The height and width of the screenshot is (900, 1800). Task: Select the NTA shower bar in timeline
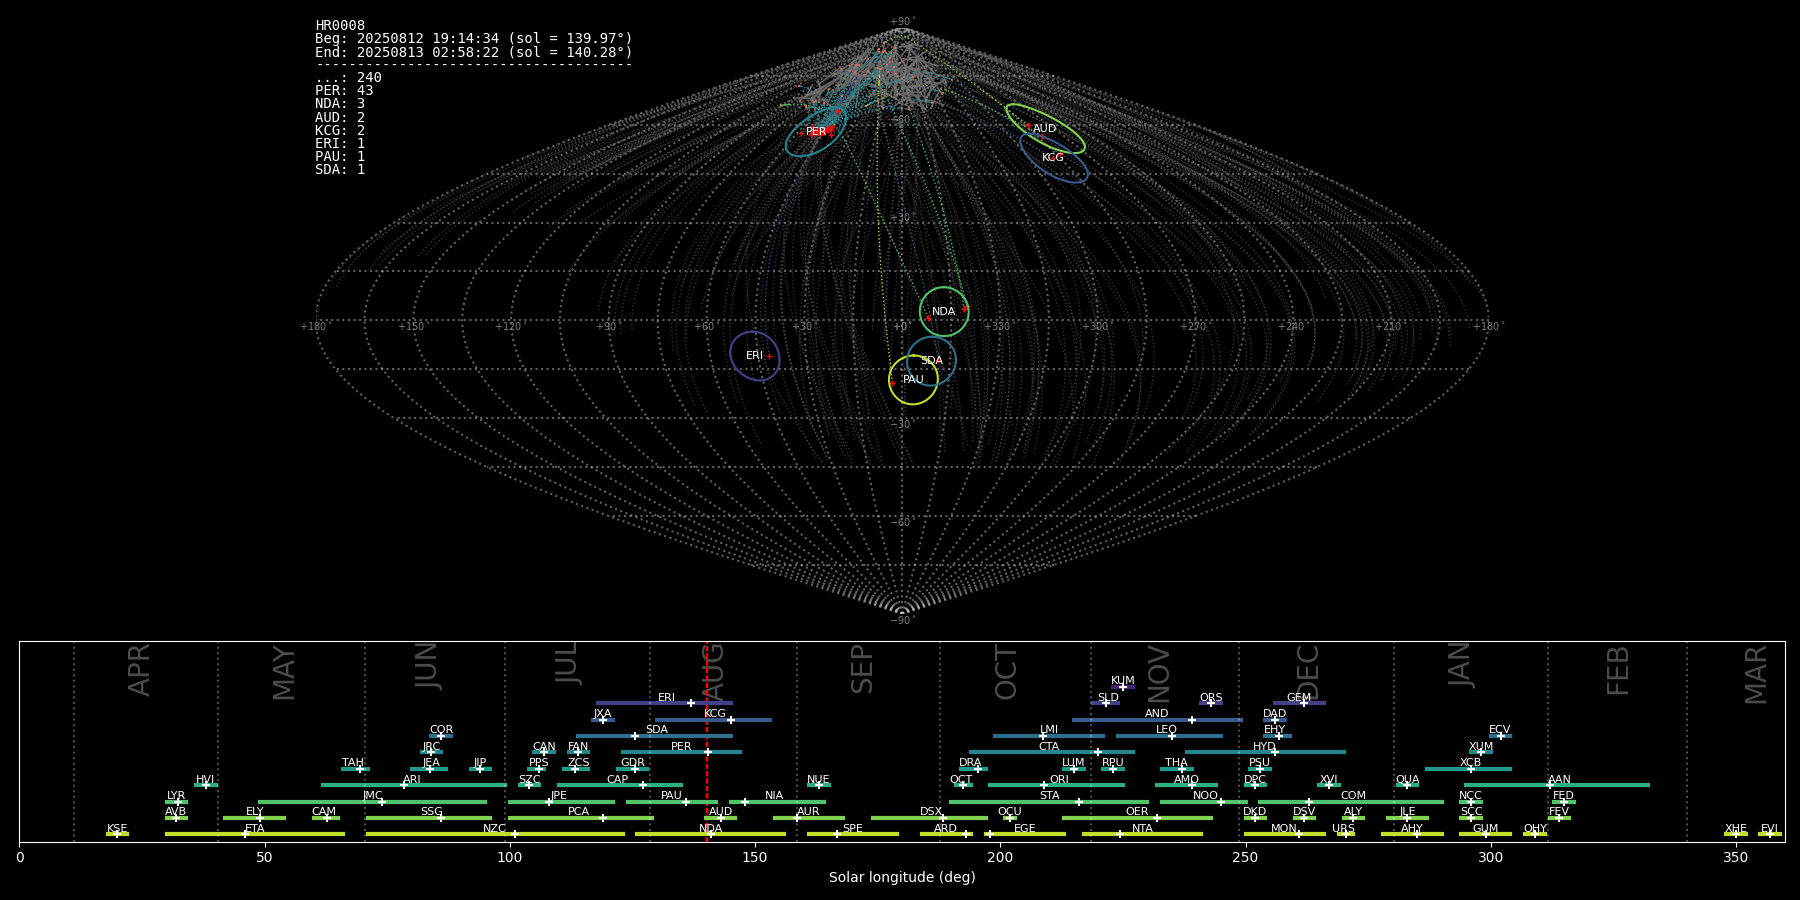pyautogui.click(x=1142, y=834)
